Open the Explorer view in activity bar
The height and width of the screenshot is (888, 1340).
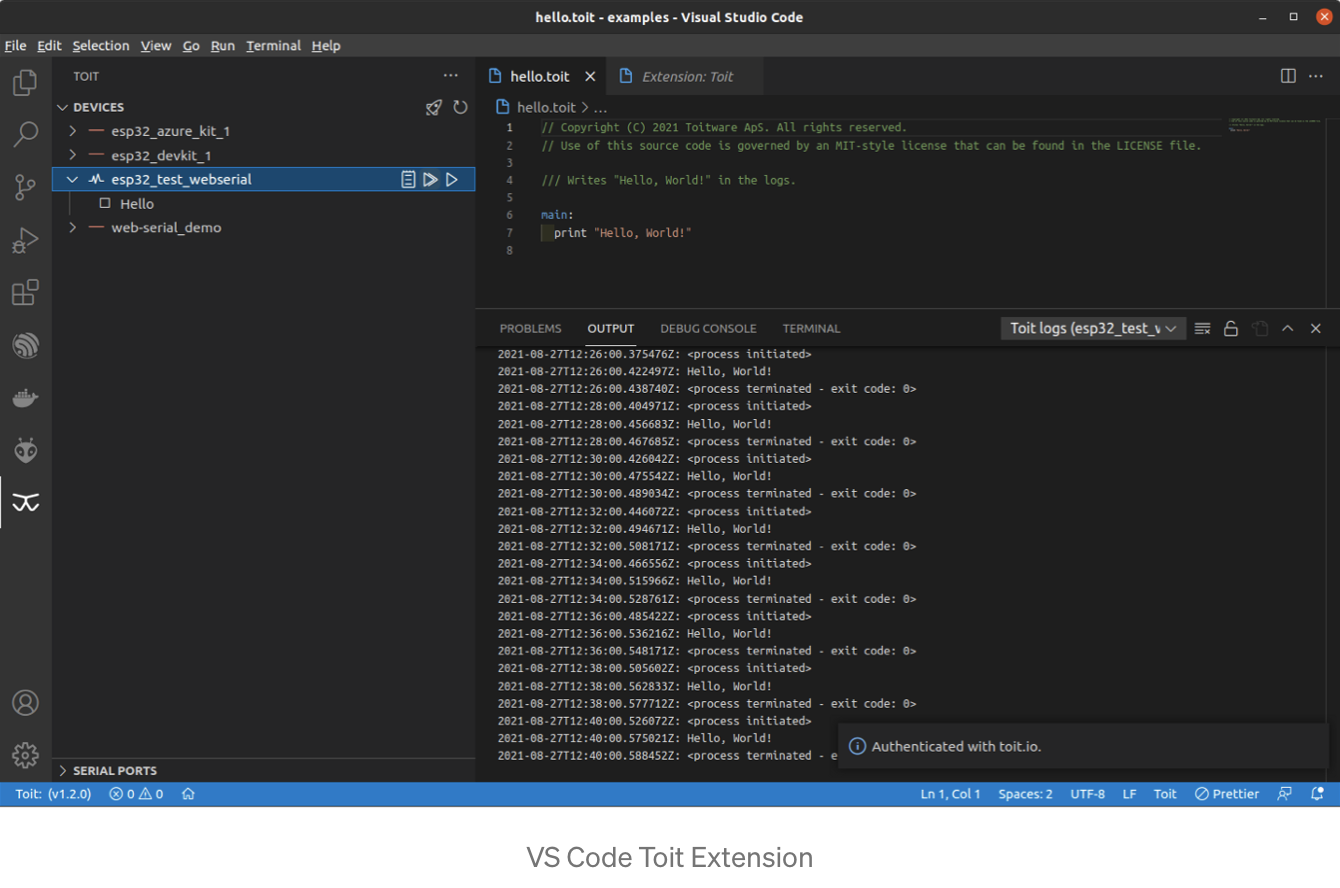25,83
